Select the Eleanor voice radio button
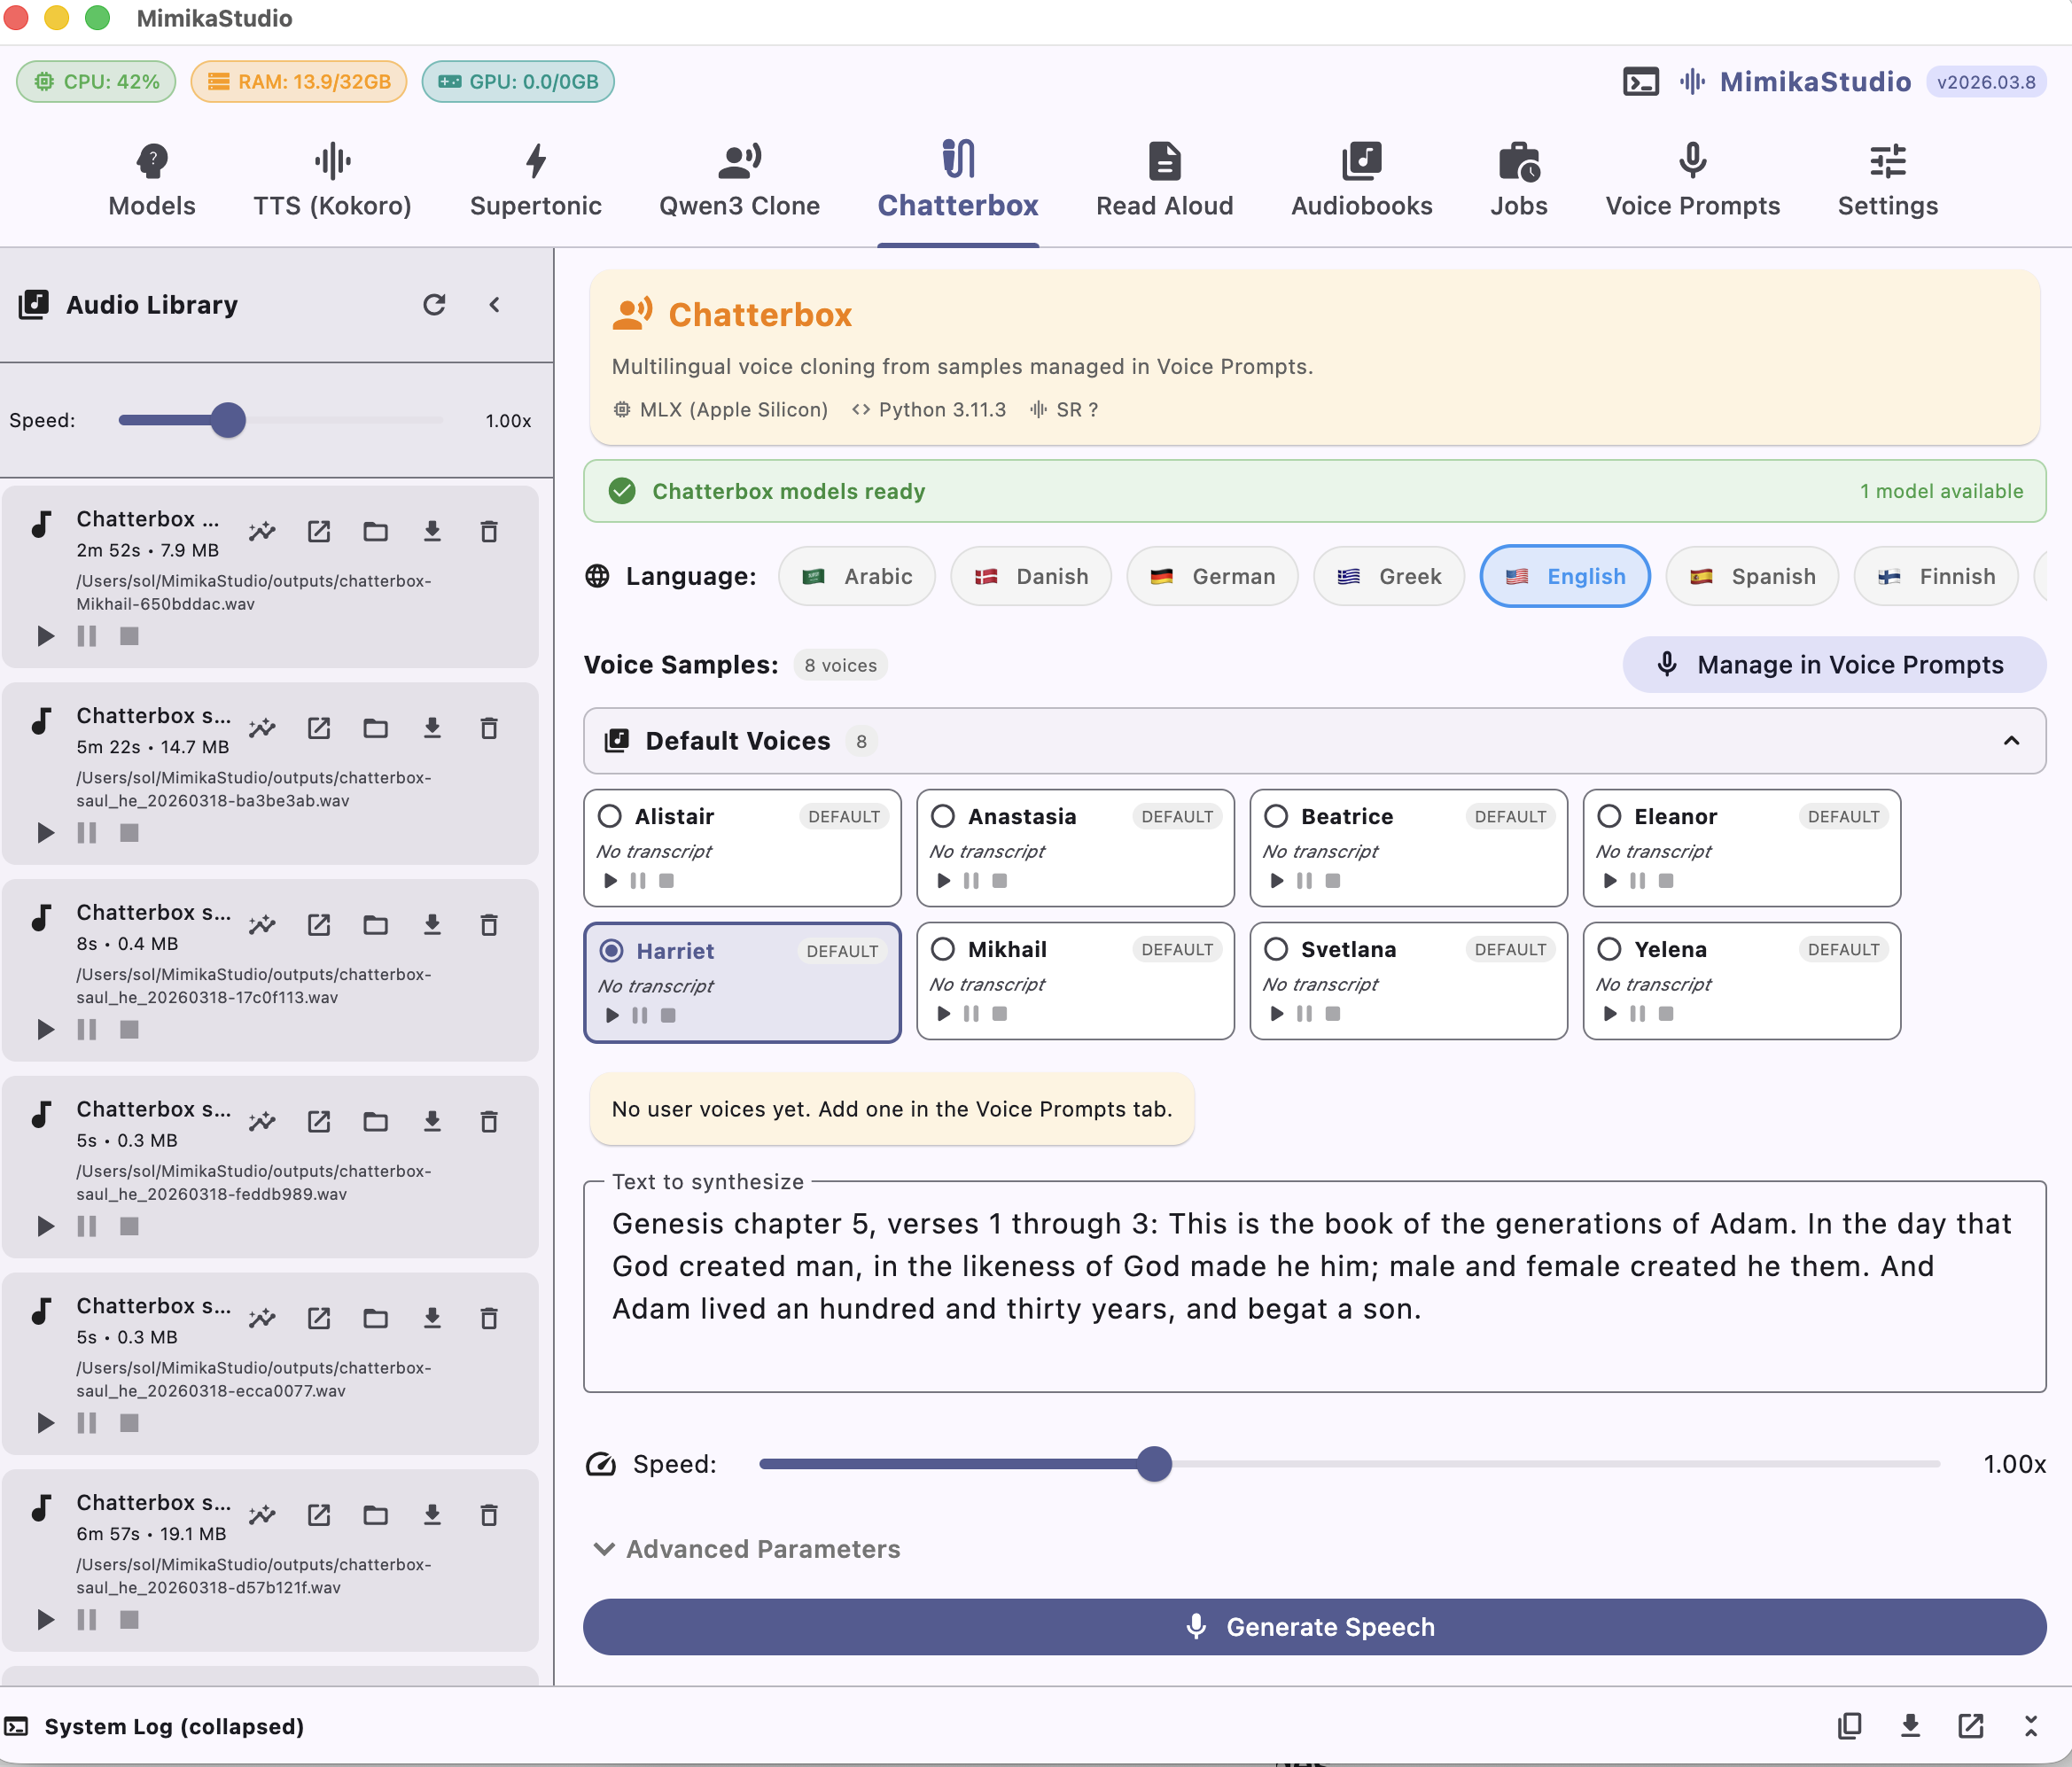The width and height of the screenshot is (2072, 1767). tap(1609, 816)
